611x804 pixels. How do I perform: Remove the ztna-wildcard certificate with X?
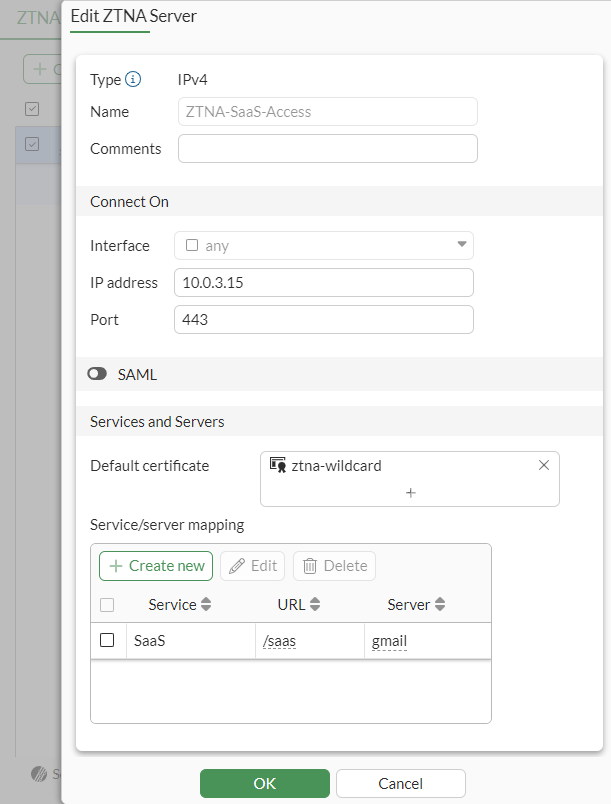coord(544,465)
